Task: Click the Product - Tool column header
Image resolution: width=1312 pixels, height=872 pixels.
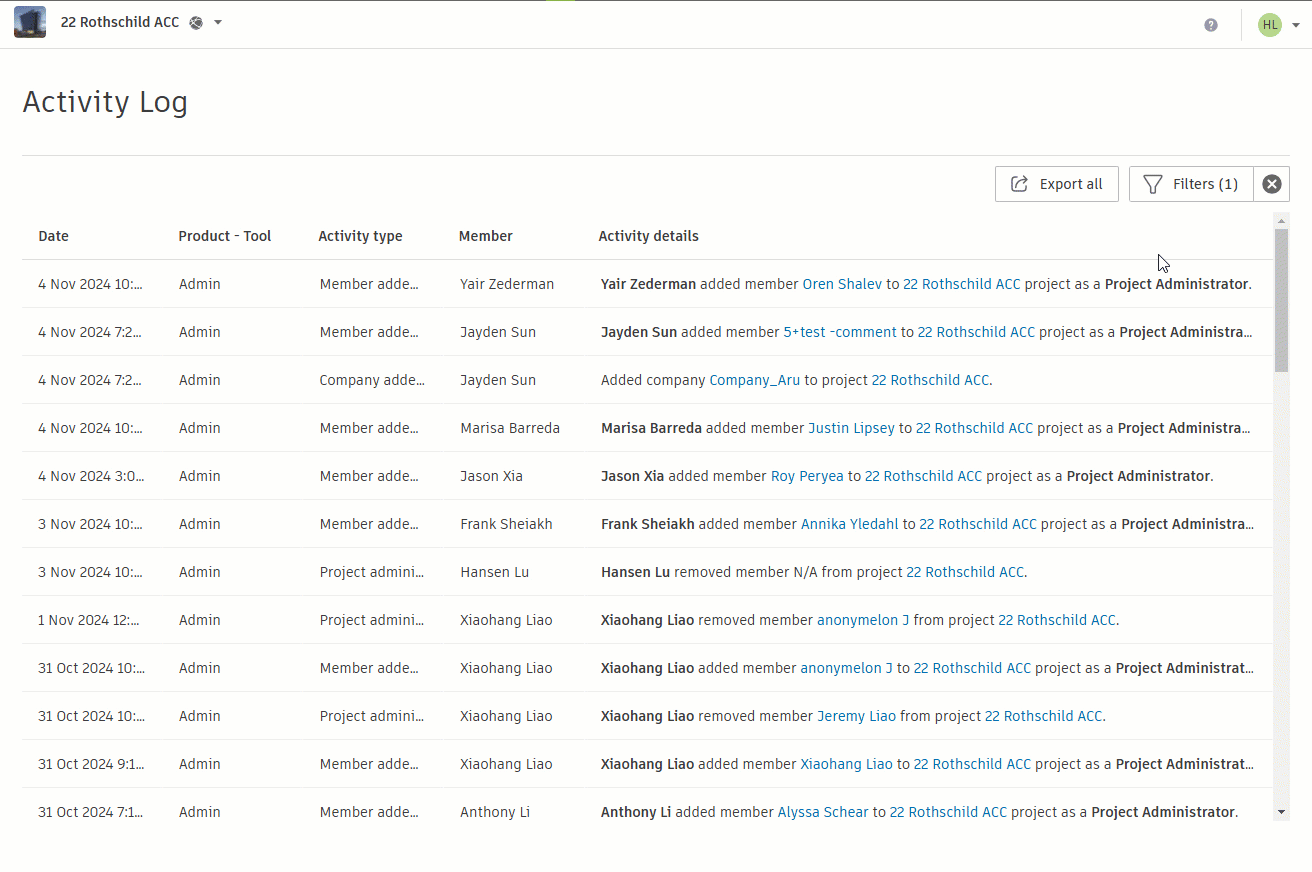Action: [x=225, y=237]
